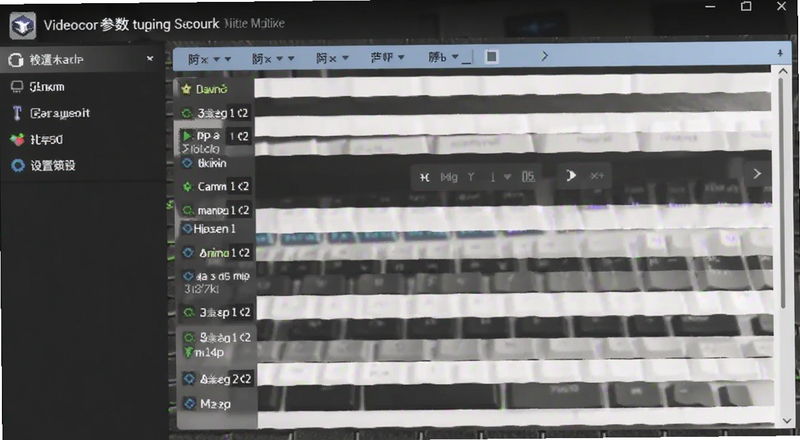Open the fifth toolbar dropdown before the square
The height and width of the screenshot is (440, 800).
443,57
